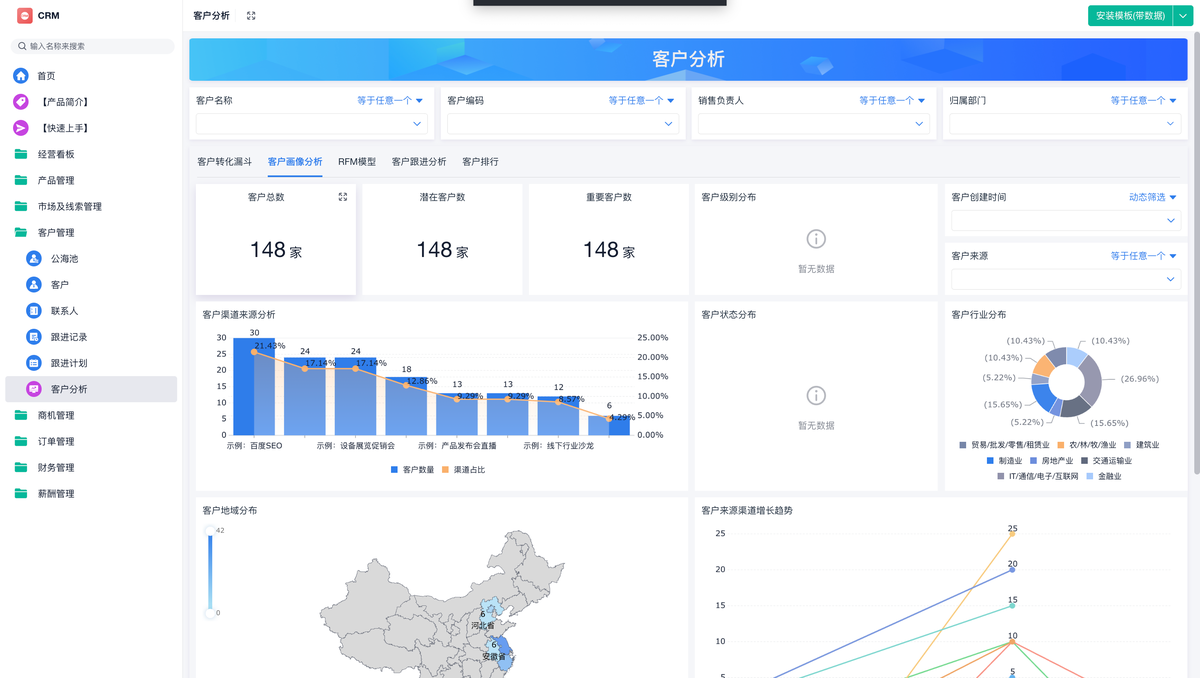Click 输入名称来搜索 search field
The image size is (1200, 678).
click(x=92, y=46)
